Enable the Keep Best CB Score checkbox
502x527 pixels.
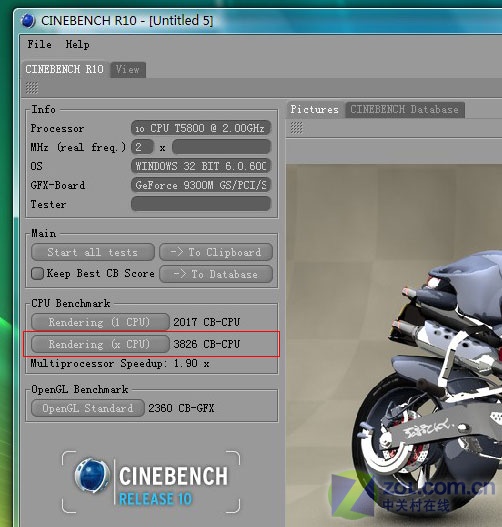[x=37, y=274]
